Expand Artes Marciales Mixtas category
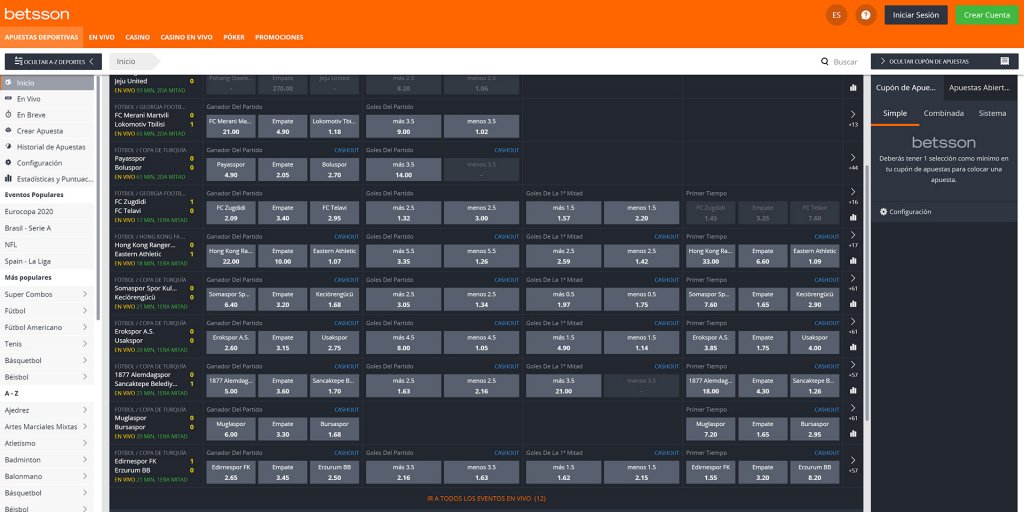Screen dimensions: 1024x512 coord(85,426)
